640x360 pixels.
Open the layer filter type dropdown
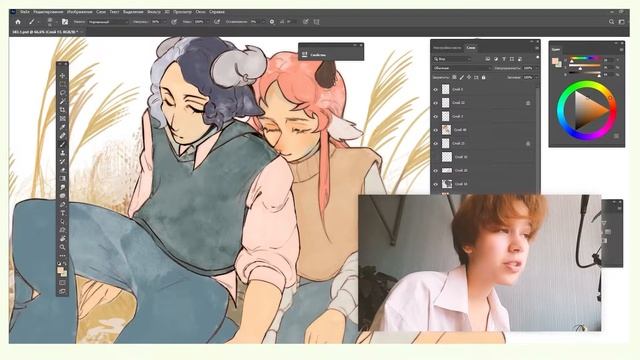[x=453, y=59]
